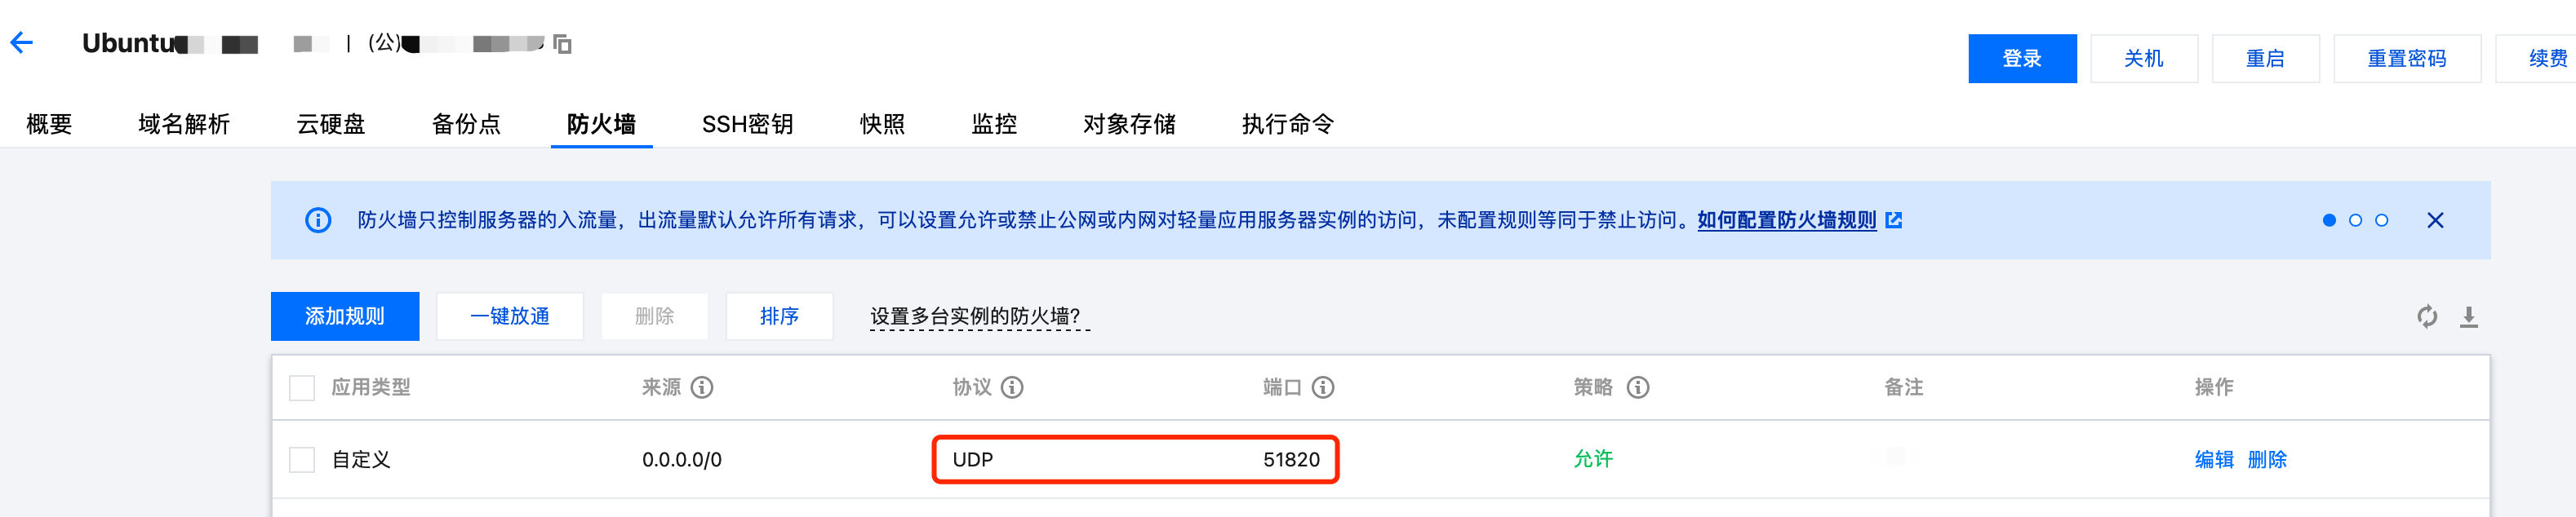This screenshot has height=517, width=2576.
Task: Dismiss the firewall info banner
Action: pyautogui.click(x=2435, y=220)
